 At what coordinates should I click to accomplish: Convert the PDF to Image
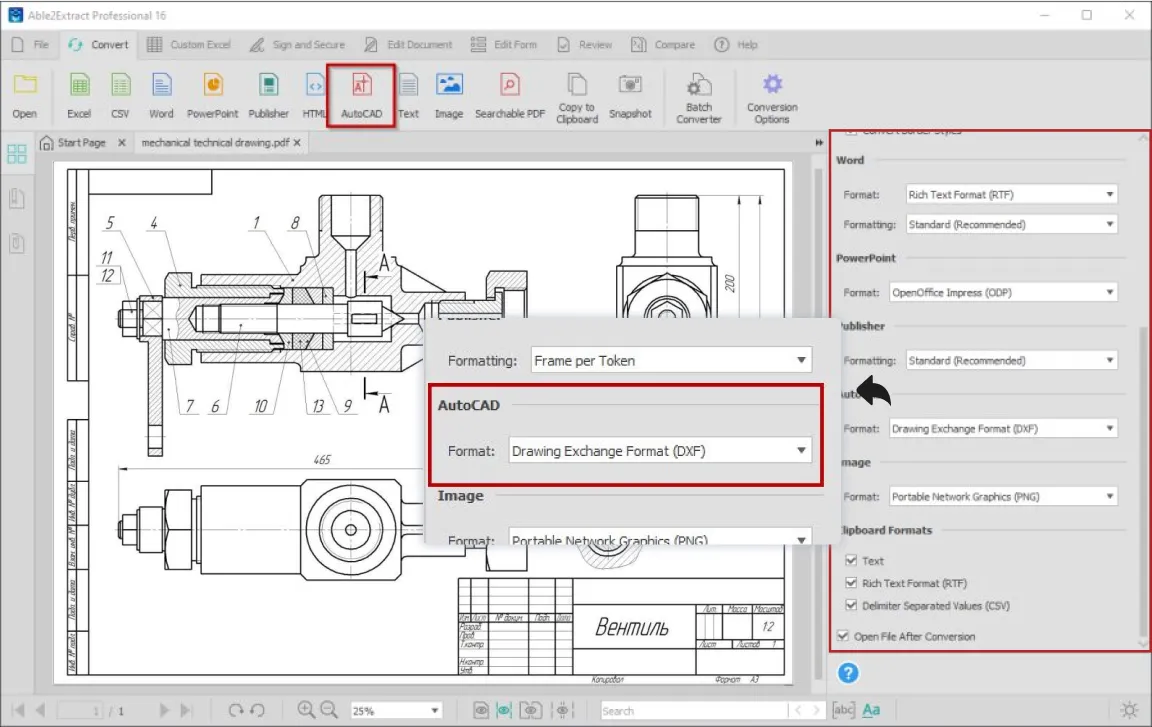[x=449, y=96]
